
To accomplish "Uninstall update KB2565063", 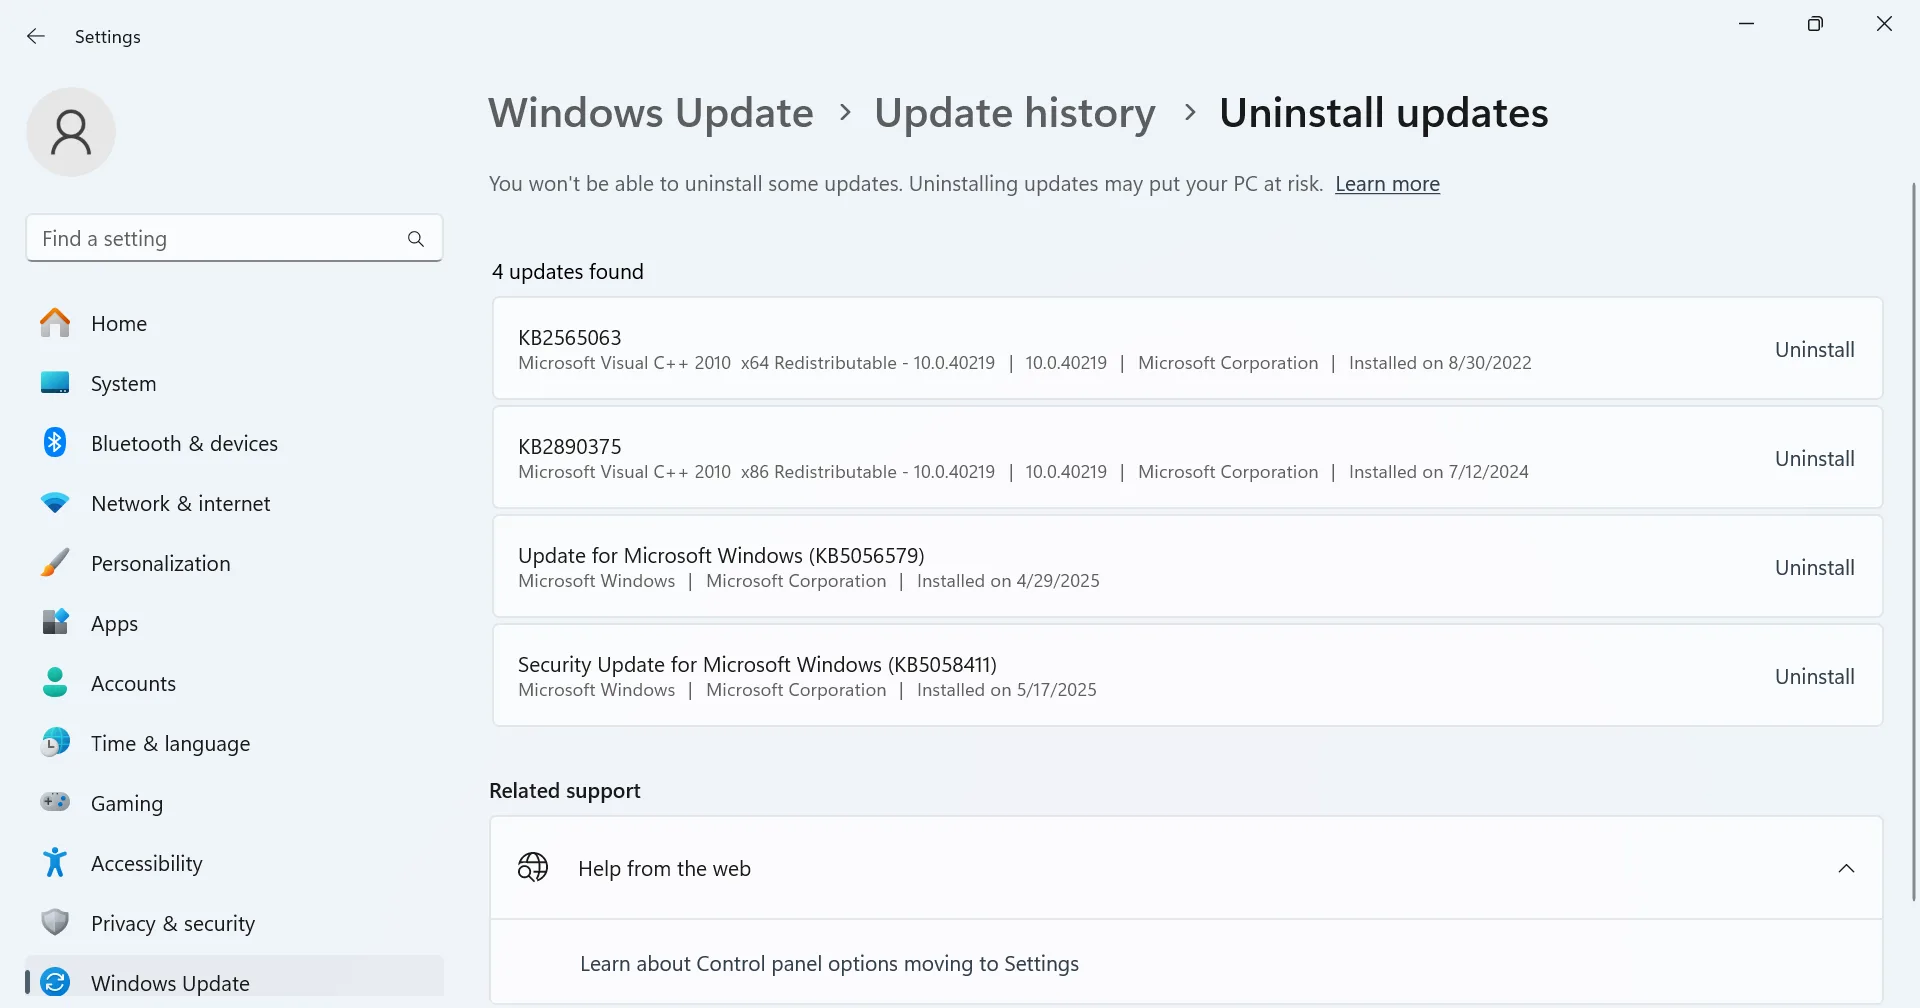I will 1814,350.
